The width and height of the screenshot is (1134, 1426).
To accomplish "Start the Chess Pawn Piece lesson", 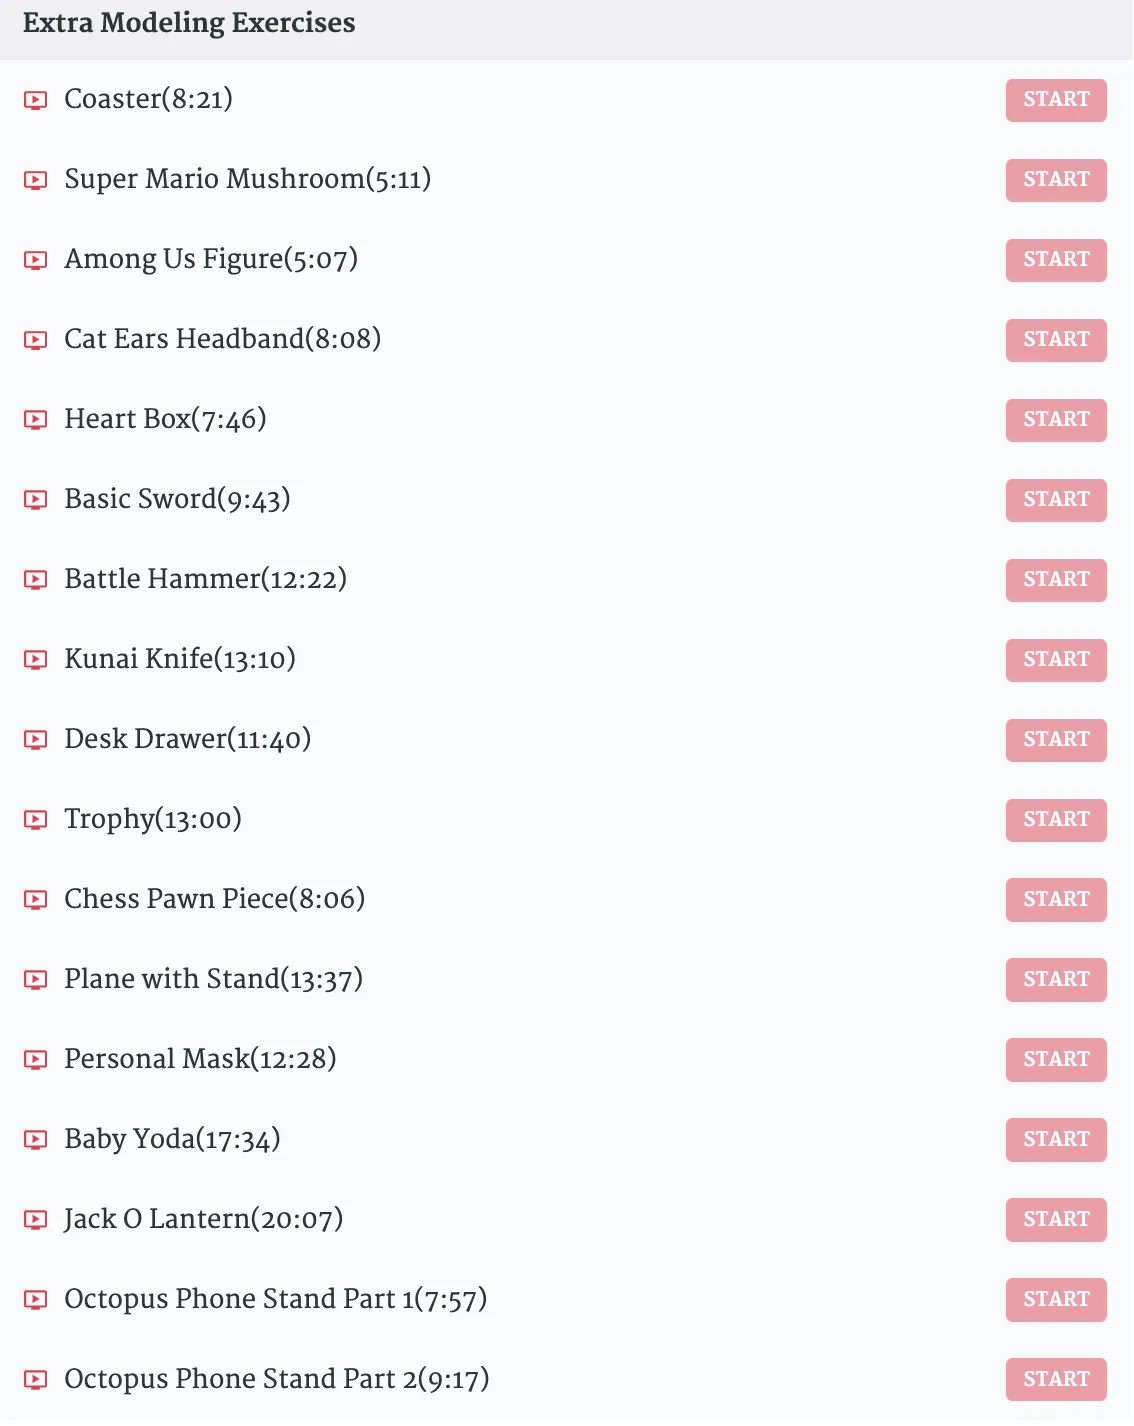I will tap(1056, 900).
